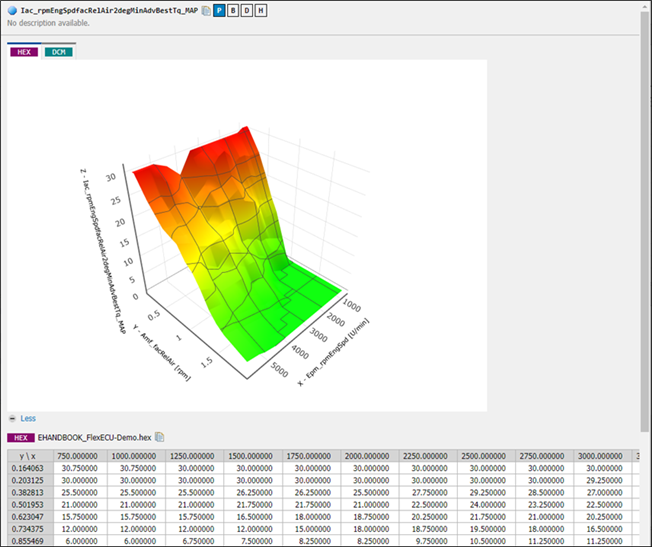Viewport: 652px width, 547px height.
Task: Copy the EHANDBOOK_FlexECU-Demo.hex file name
Action: pos(159,437)
